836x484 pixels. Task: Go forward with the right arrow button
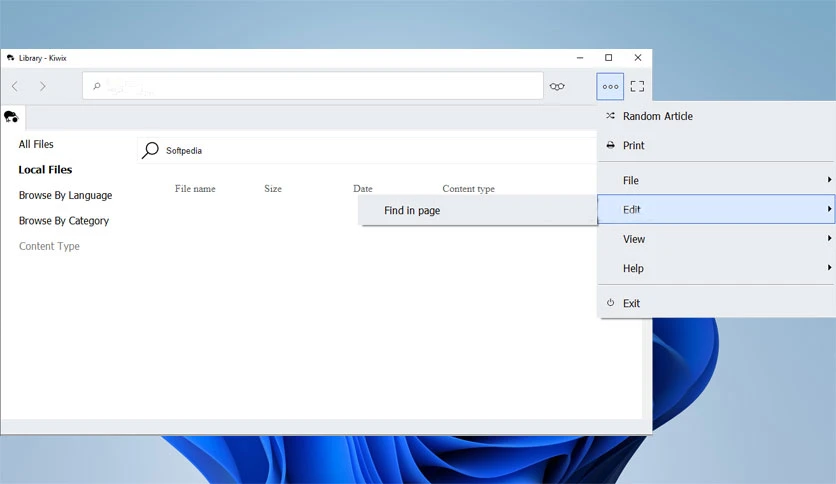[x=43, y=86]
